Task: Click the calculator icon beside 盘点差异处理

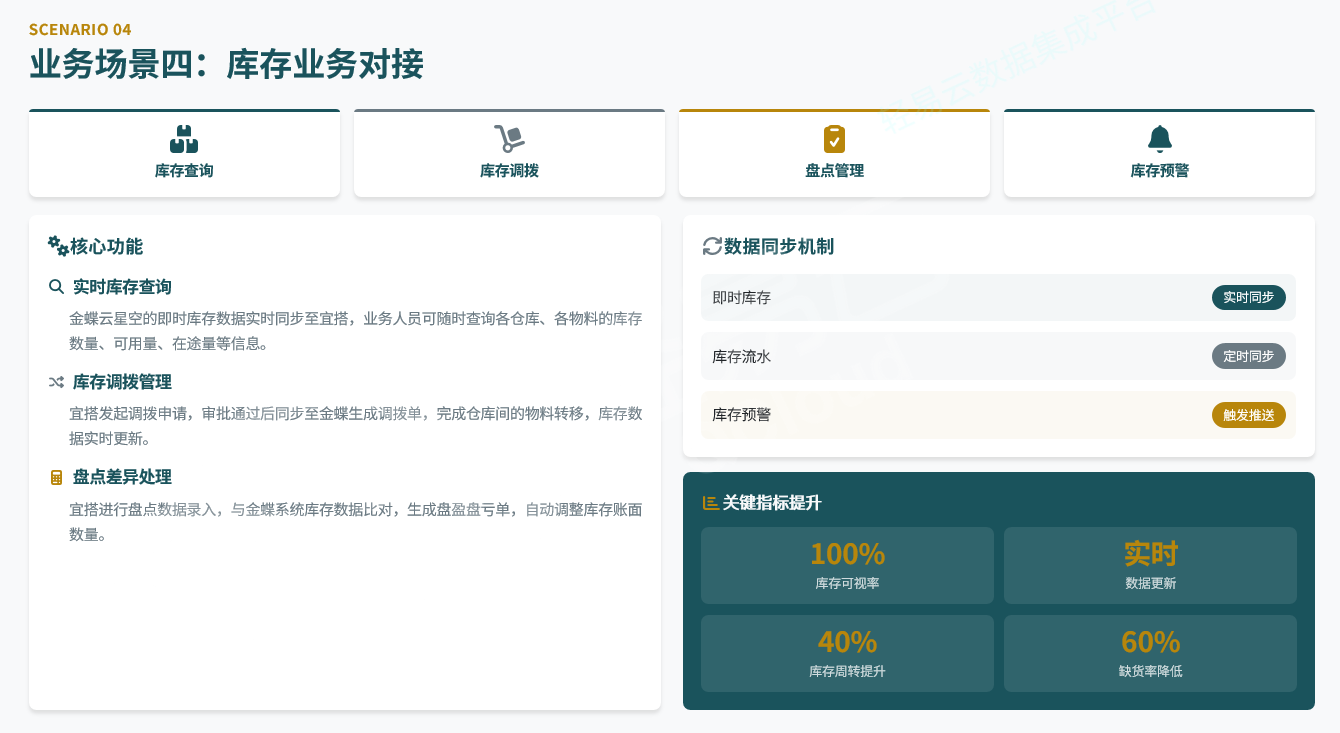Action: coord(57,477)
